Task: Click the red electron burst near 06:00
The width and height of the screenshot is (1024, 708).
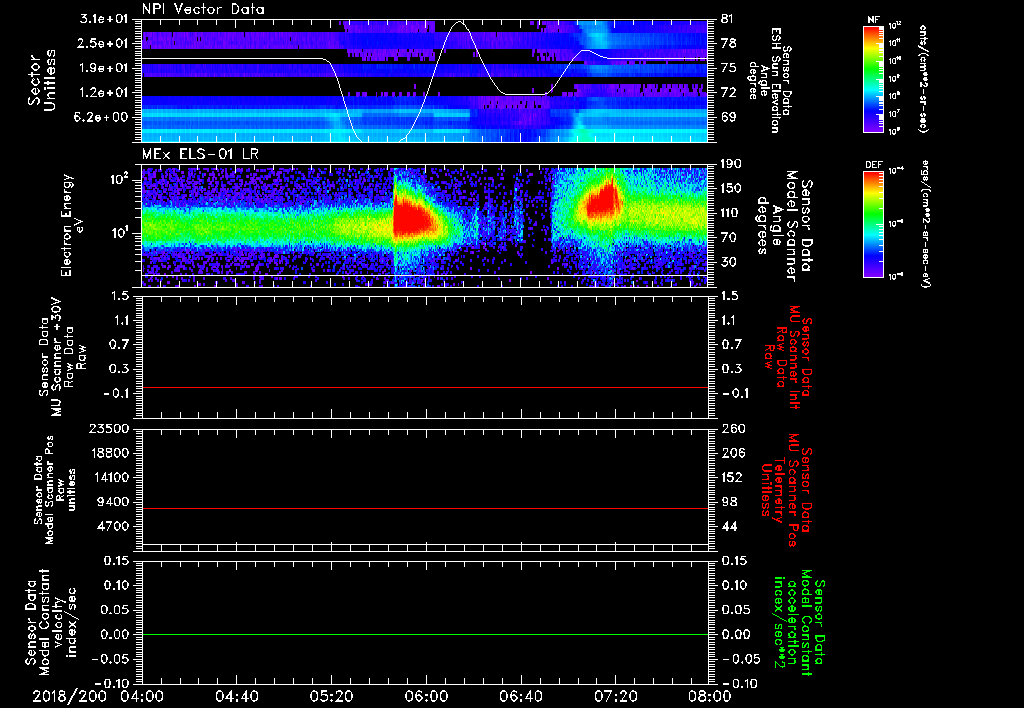Action: (x=413, y=217)
